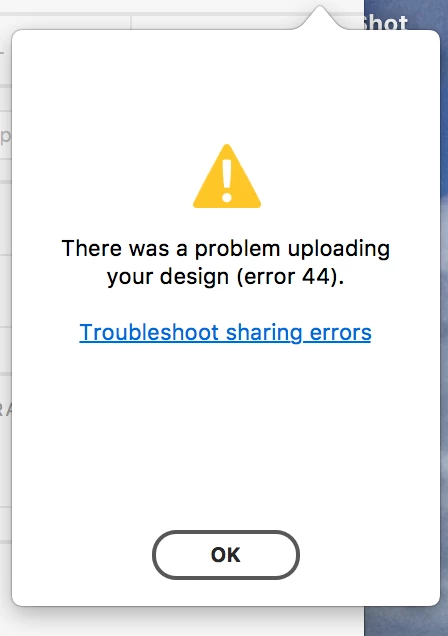Click the popover's pointer arrow at the top

coord(320,18)
